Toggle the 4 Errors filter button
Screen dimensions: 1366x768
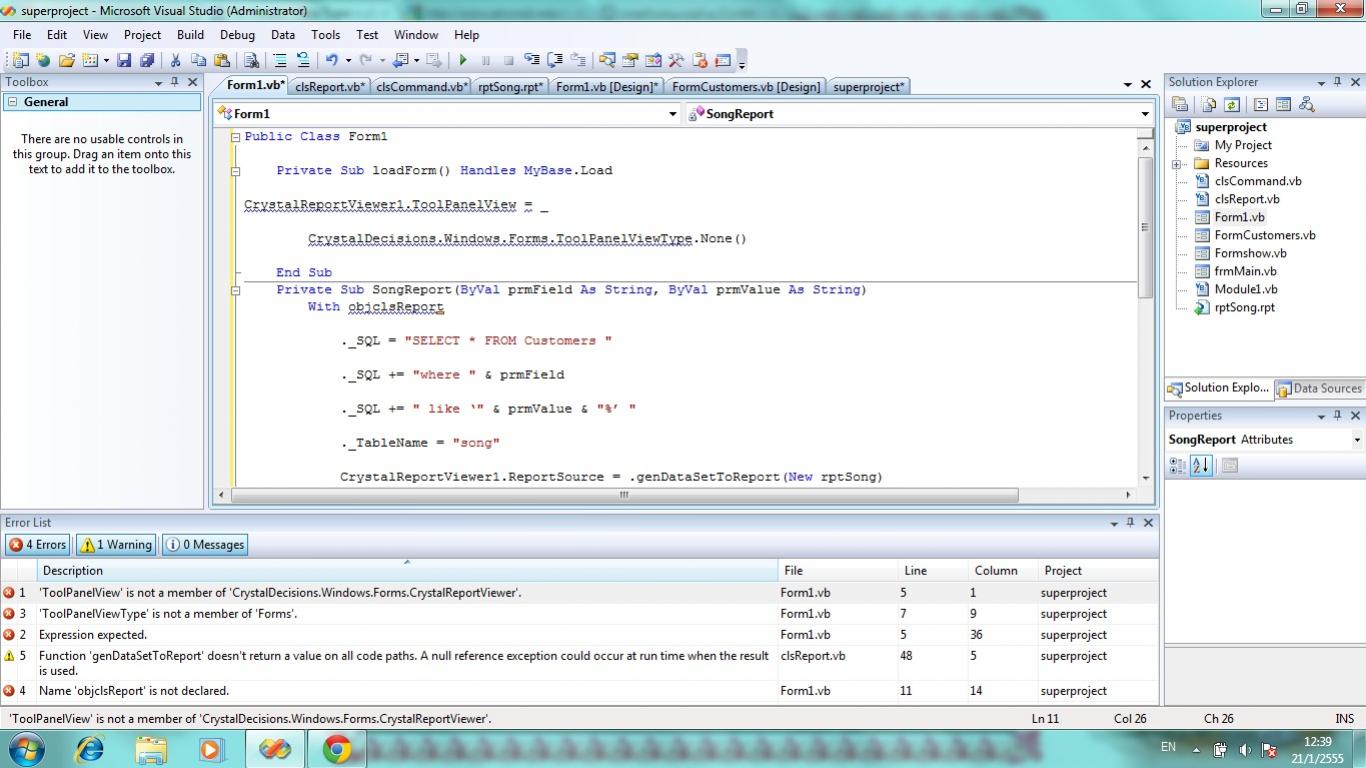pyautogui.click(x=37, y=545)
